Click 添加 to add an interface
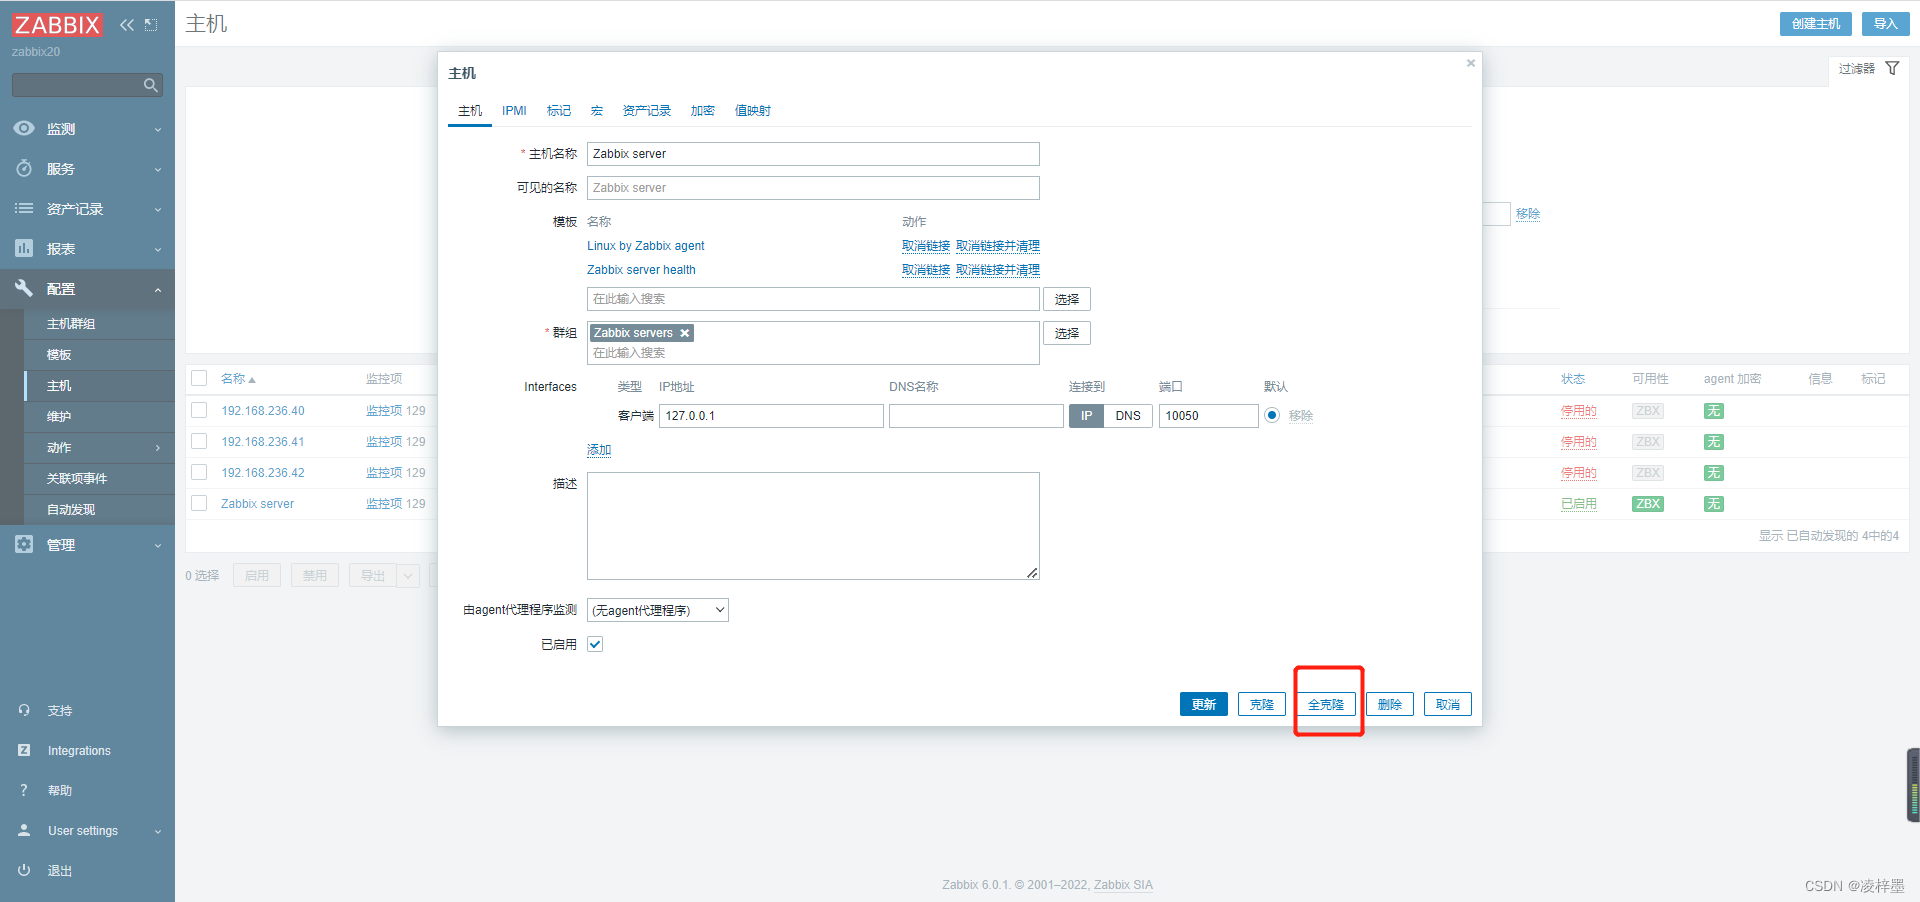This screenshot has width=1920, height=902. pos(599,450)
